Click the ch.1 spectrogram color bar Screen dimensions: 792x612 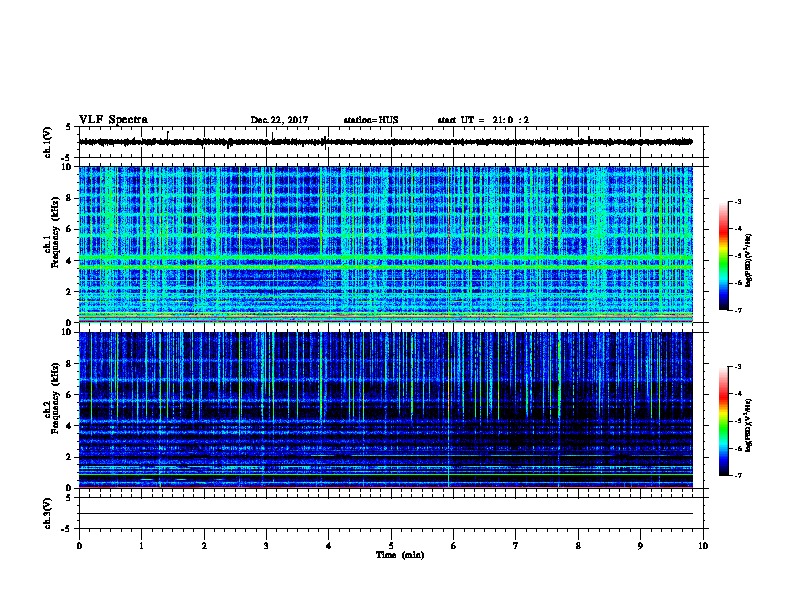[x=723, y=256]
